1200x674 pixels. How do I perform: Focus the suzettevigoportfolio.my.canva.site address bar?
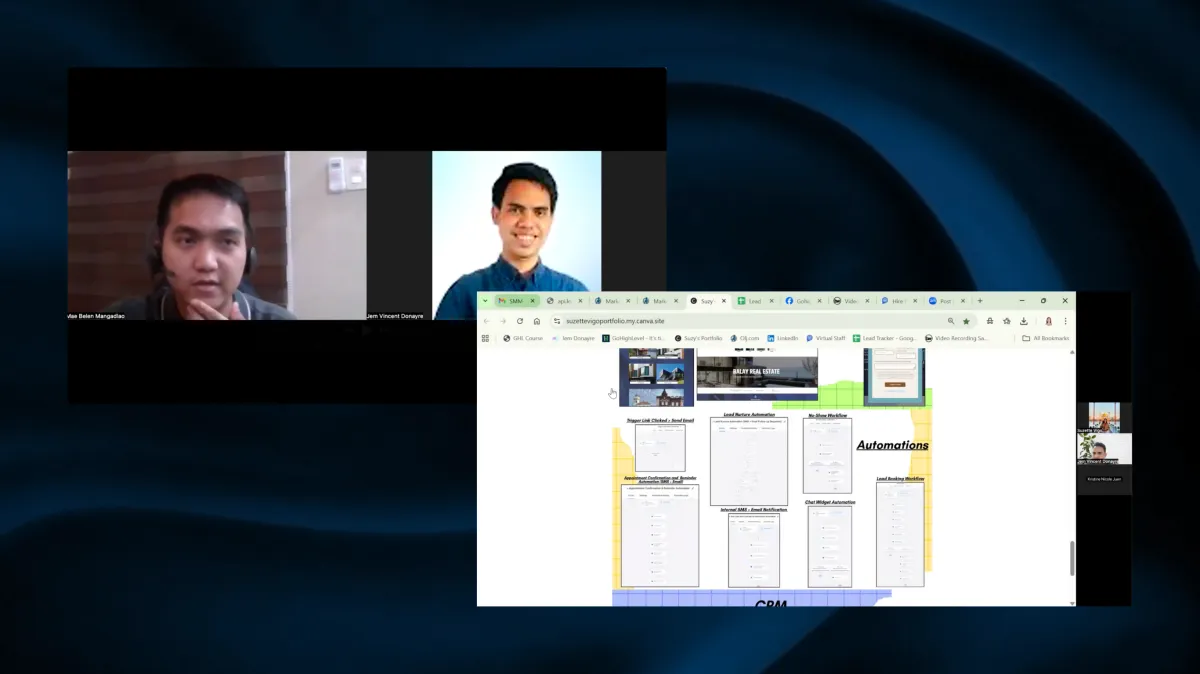pyautogui.click(x=750, y=321)
